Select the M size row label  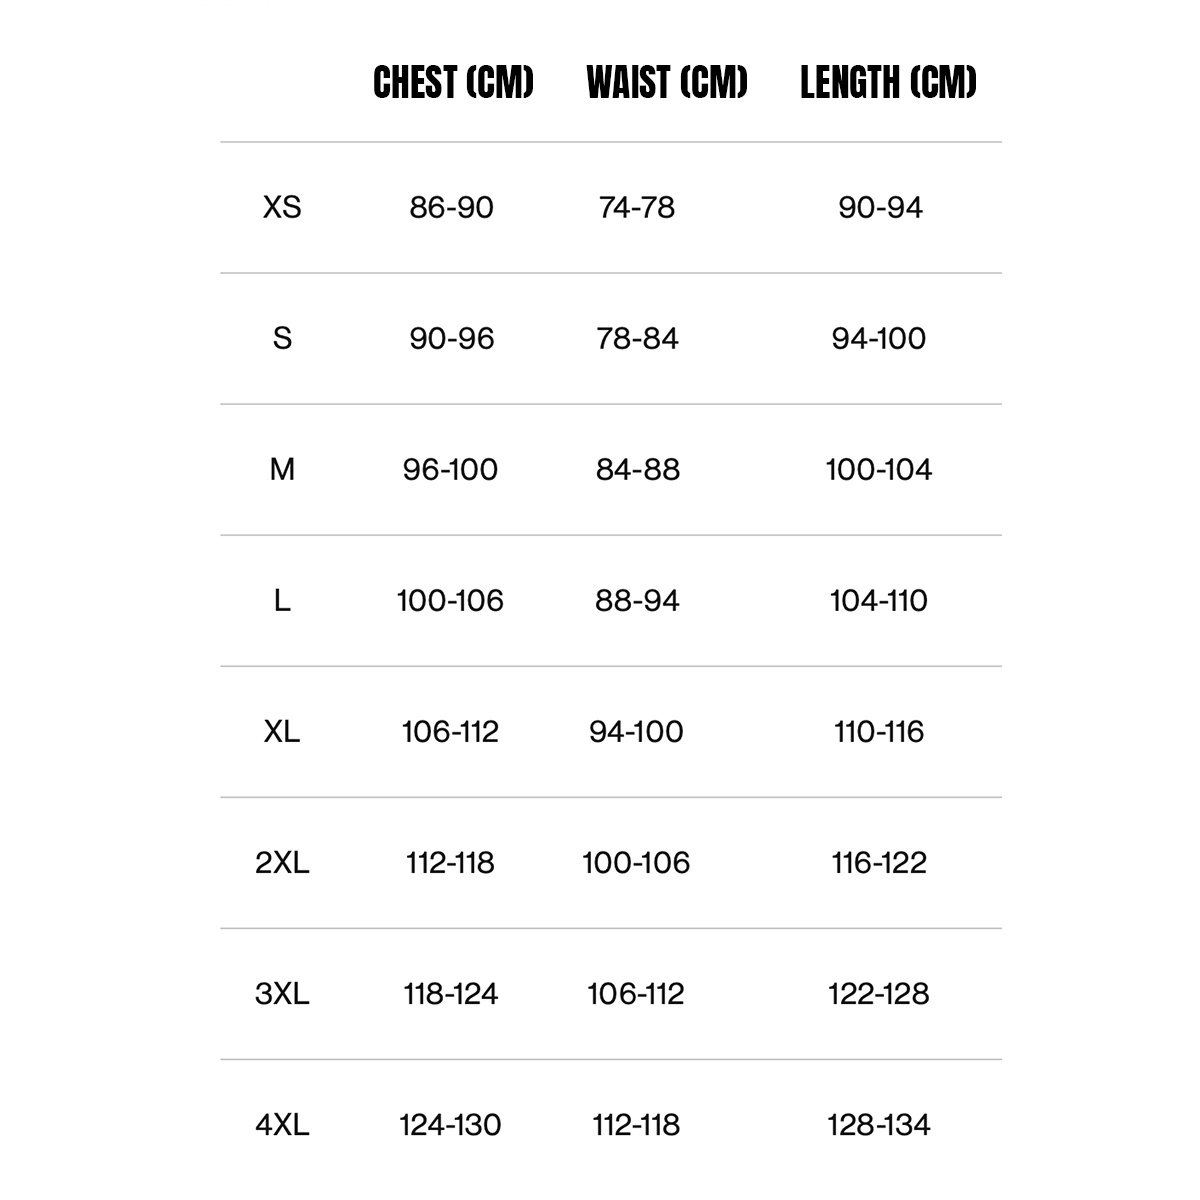pos(282,469)
